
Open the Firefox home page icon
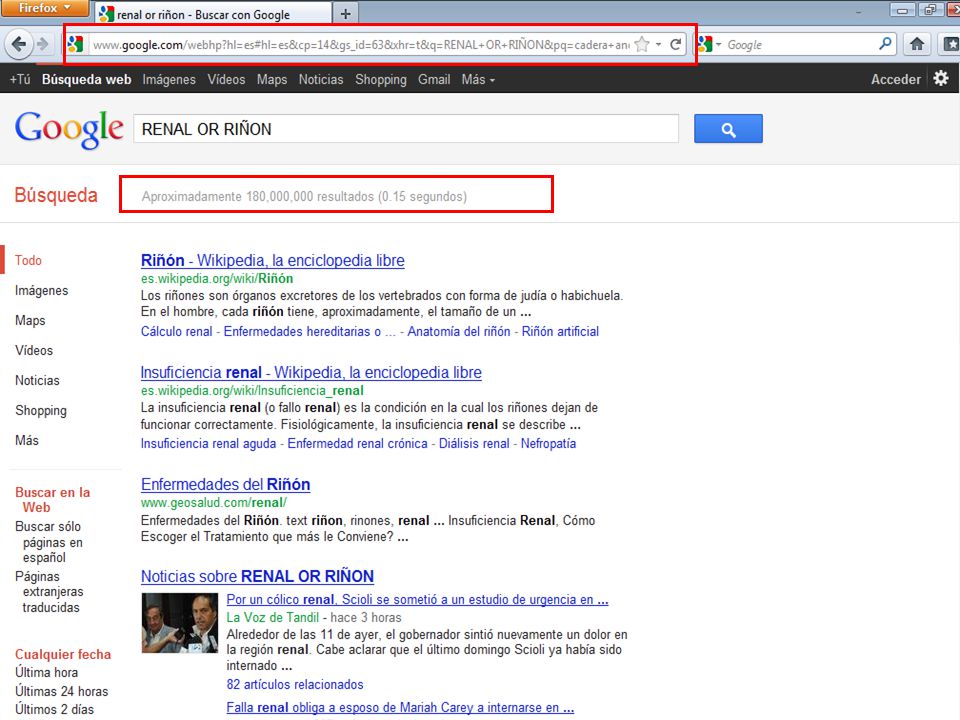[x=917, y=44]
